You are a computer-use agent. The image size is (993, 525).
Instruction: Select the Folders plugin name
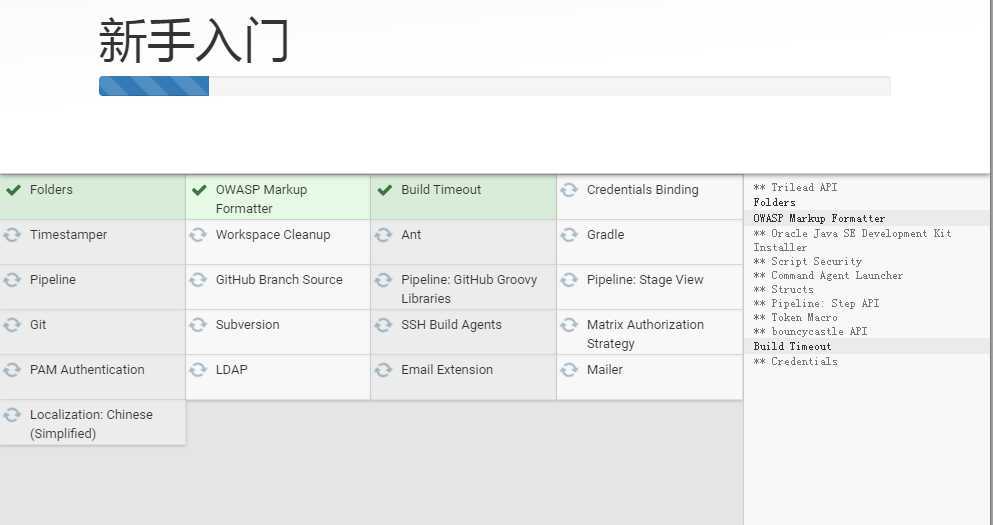tap(51, 189)
